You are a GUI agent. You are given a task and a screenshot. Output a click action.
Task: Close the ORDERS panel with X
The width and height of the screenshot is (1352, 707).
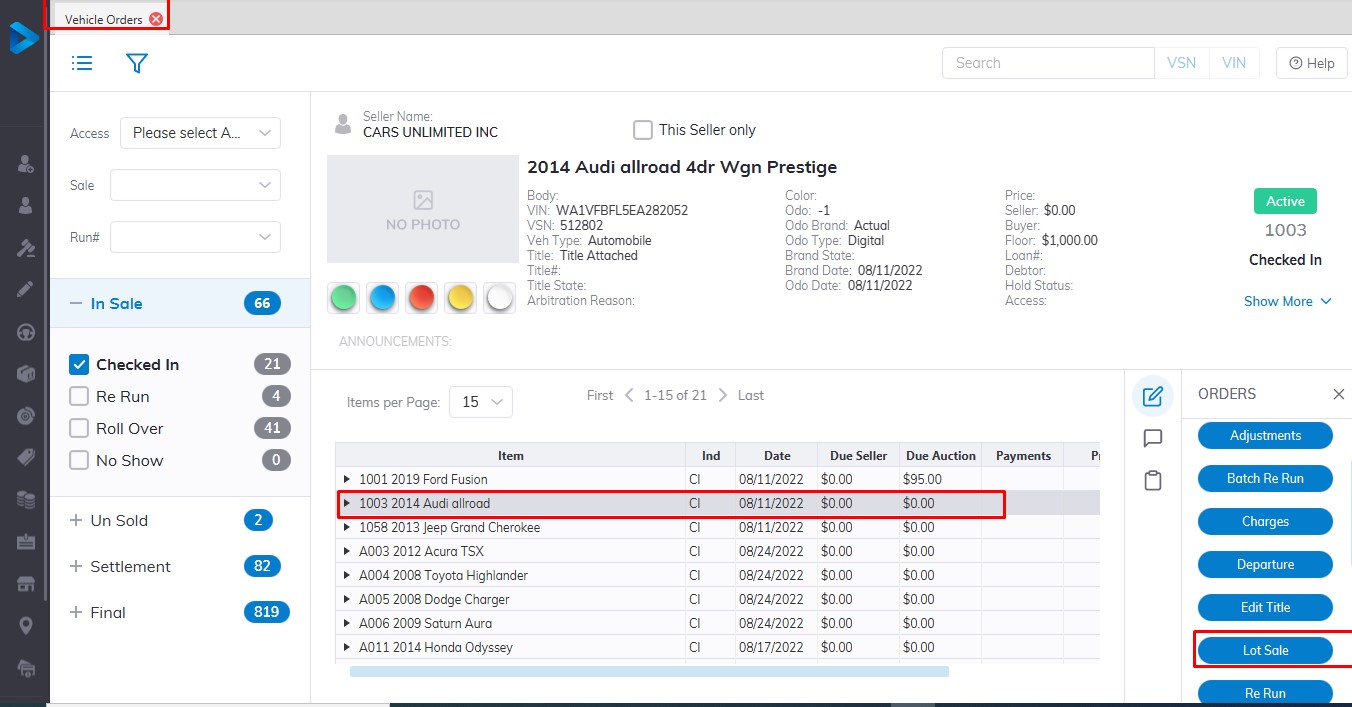(x=1338, y=394)
